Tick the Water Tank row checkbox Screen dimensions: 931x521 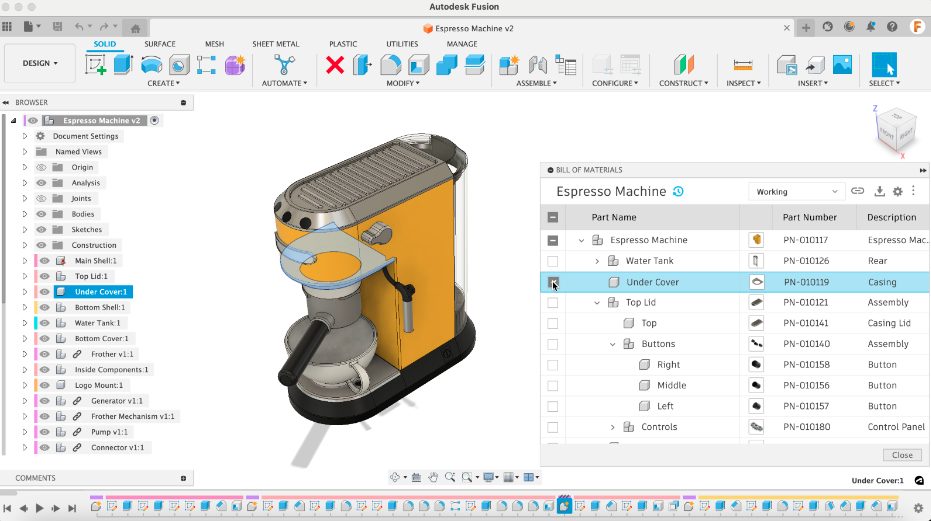[553, 261]
